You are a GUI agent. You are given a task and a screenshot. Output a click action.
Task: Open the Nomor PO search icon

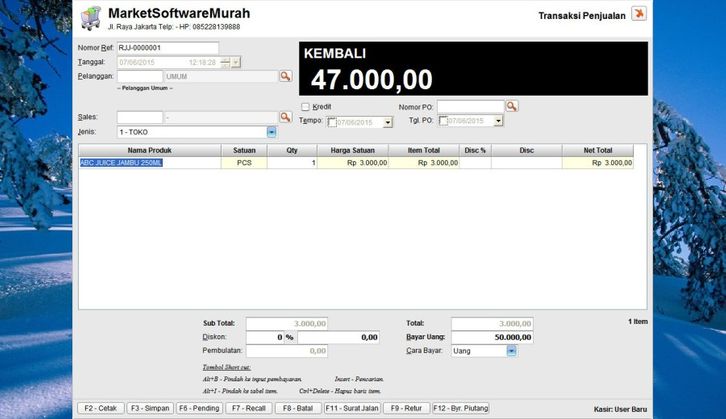point(511,106)
